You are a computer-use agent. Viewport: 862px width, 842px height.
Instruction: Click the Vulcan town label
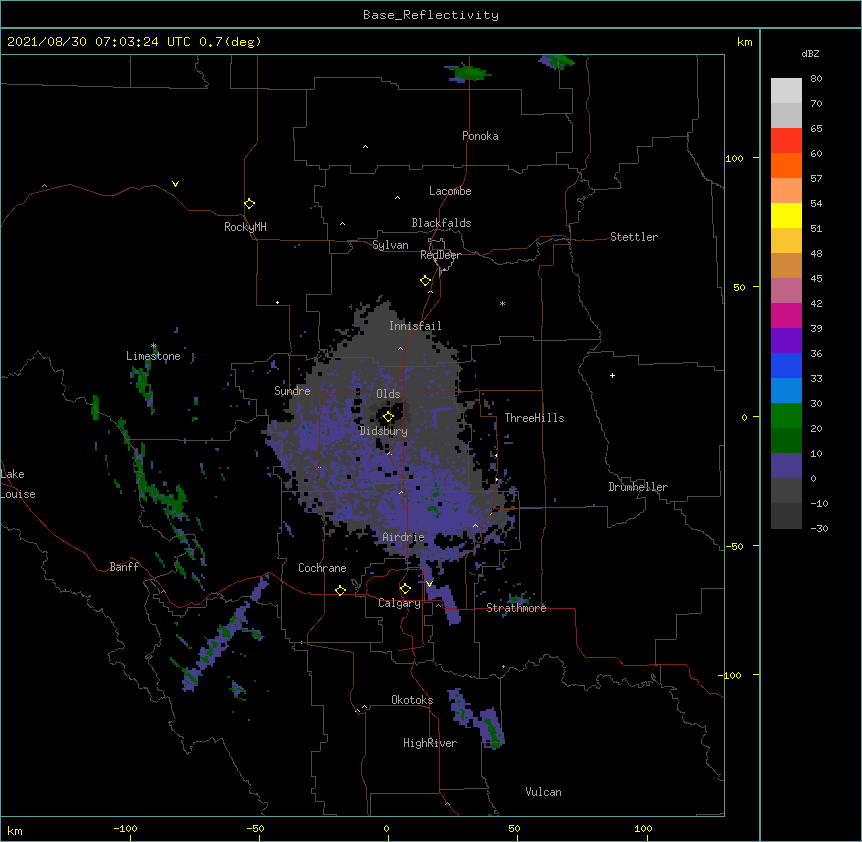pos(543,792)
